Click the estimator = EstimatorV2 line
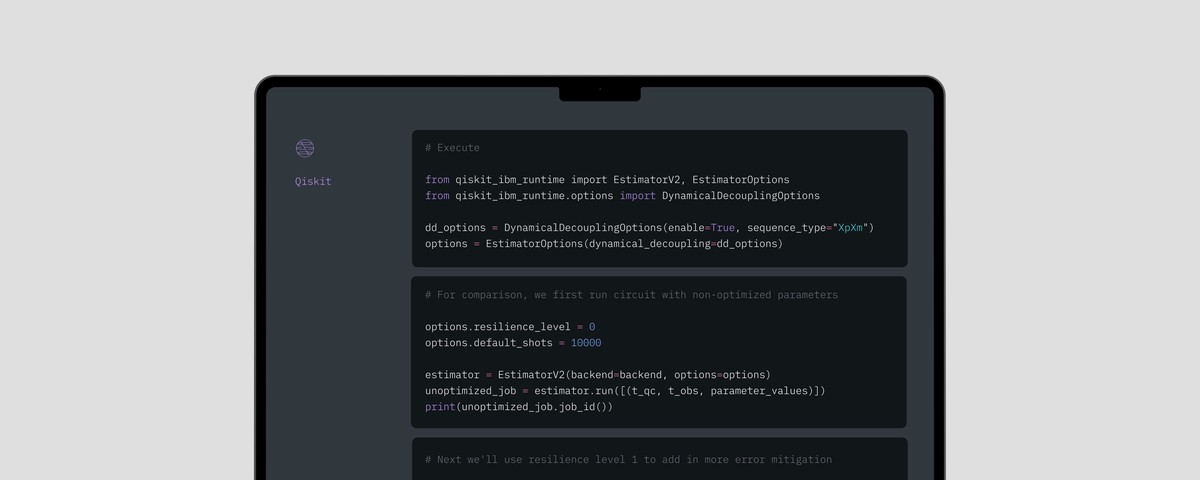This screenshot has width=1200, height=480. pyautogui.click(x=597, y=375)
